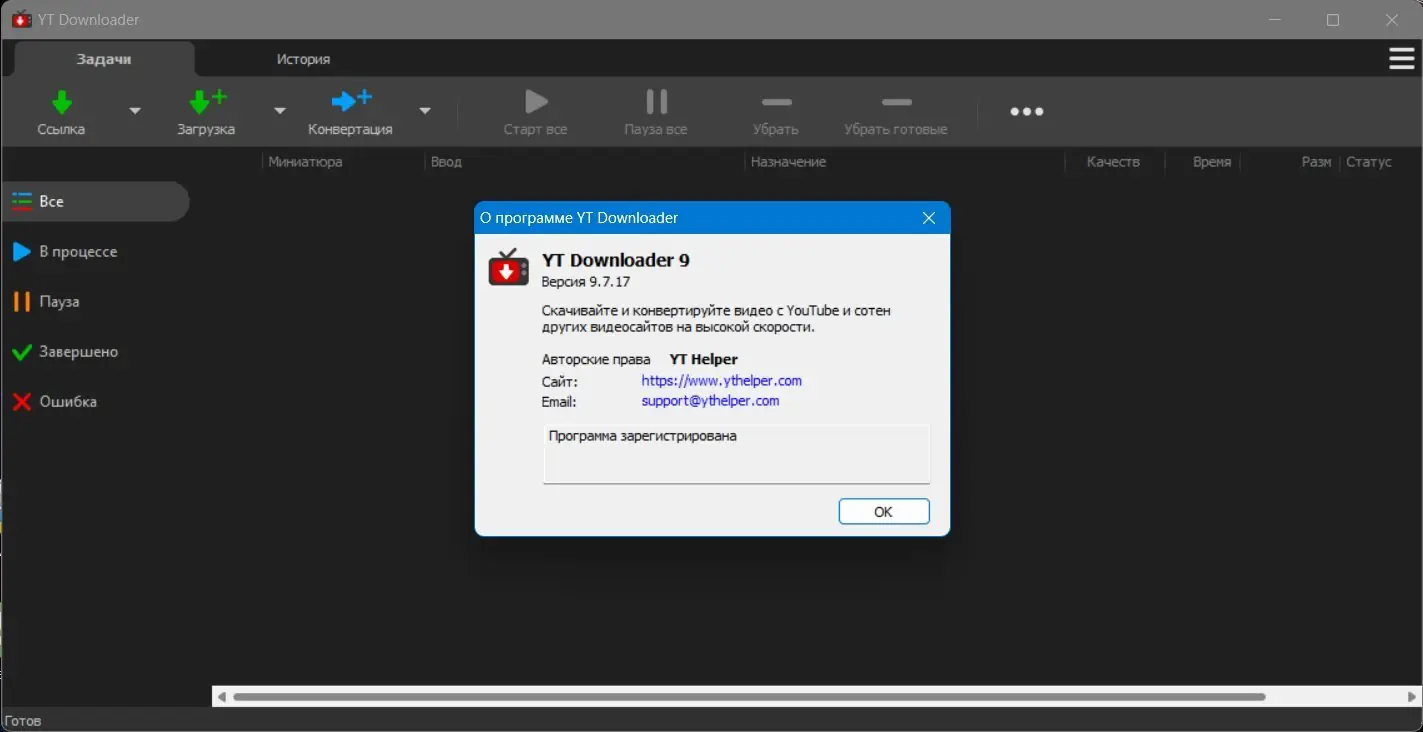
Task: Close the О программе dialog with X
Action: [x=929, y=218]
